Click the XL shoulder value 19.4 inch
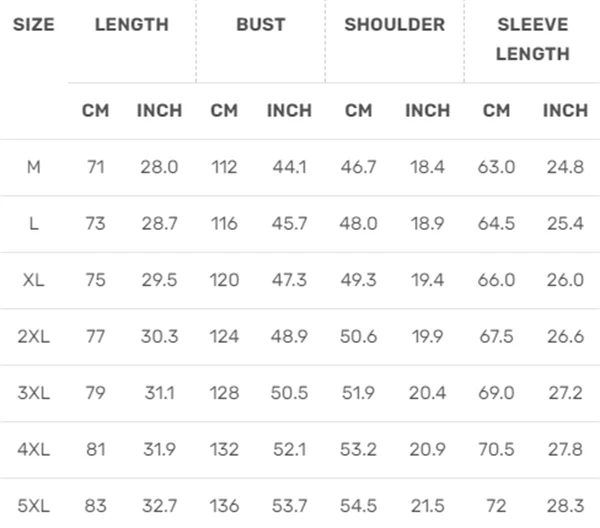This screenshot has height=528, width=600. (427, 280)
